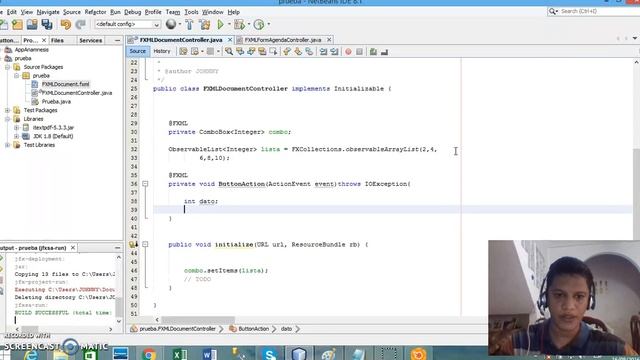Open the Edit menu
The image size is (640, 360).
tap(12, 12)
